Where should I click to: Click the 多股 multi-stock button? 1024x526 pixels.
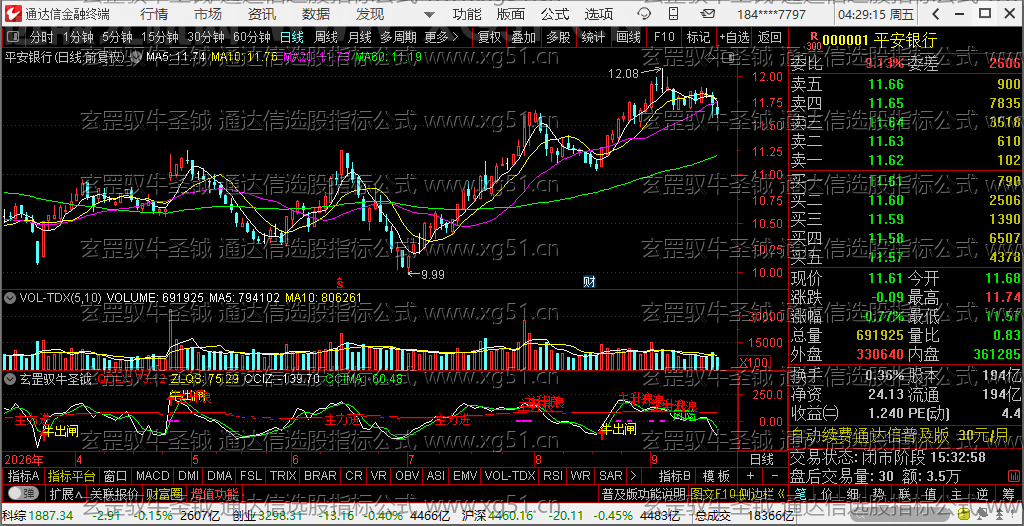pos(558,37)
